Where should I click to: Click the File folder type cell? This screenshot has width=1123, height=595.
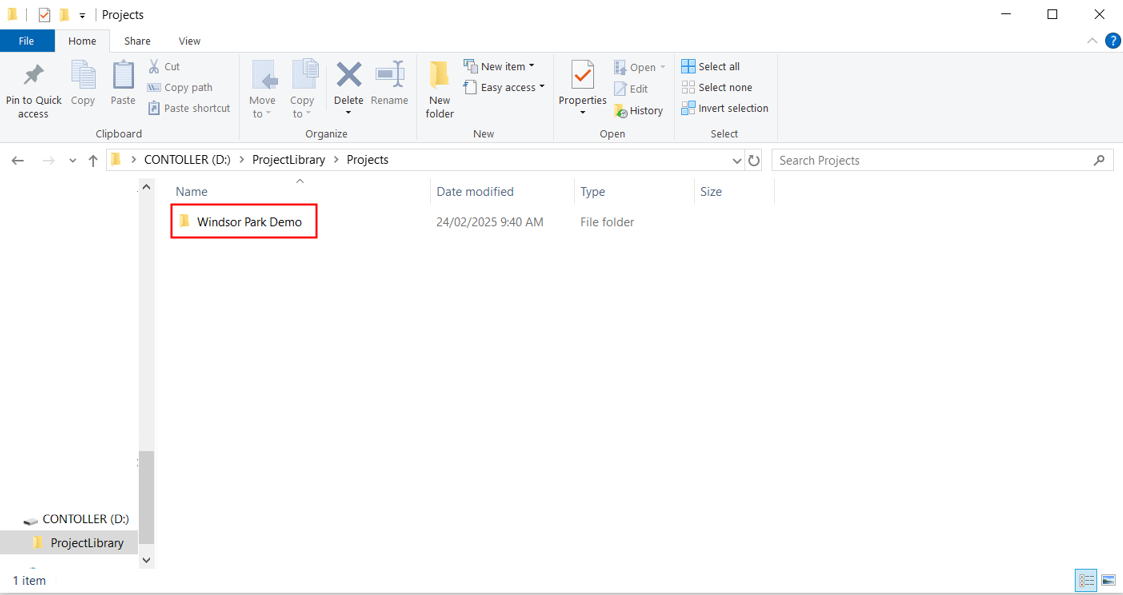click(607, 222)
